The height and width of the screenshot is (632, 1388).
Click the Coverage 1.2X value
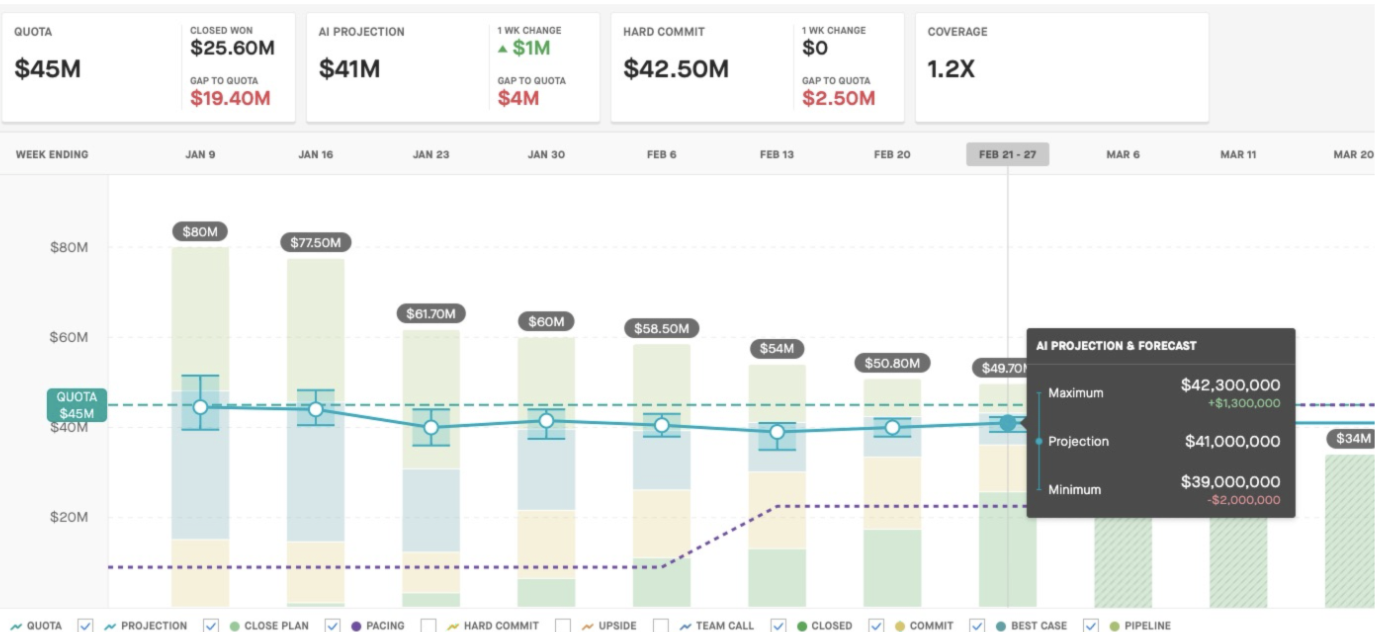coord(951,69)
